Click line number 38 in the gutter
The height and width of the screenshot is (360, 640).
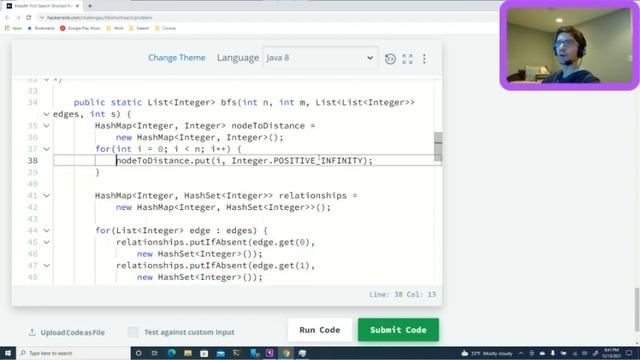click(x=33, y=161)
